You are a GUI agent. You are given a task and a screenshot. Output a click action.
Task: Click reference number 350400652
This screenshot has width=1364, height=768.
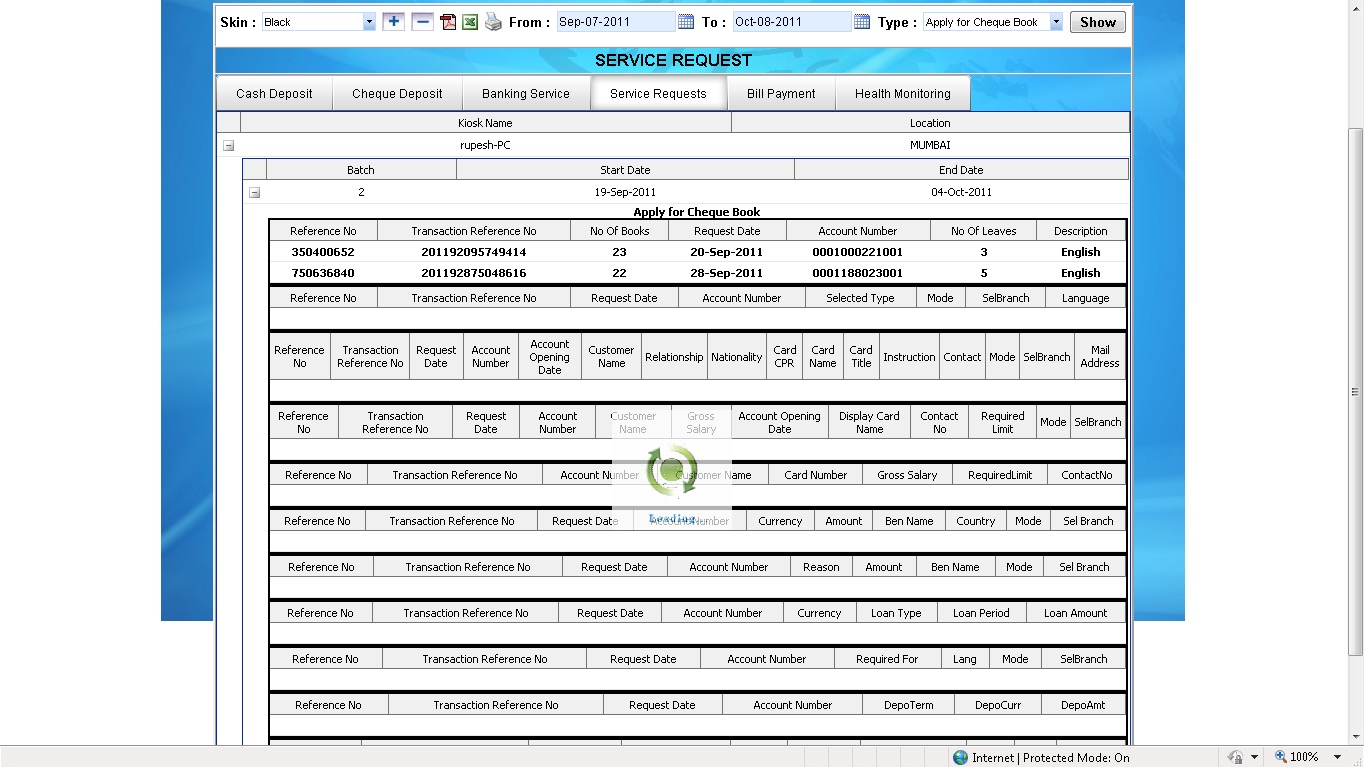click(323, 252)
